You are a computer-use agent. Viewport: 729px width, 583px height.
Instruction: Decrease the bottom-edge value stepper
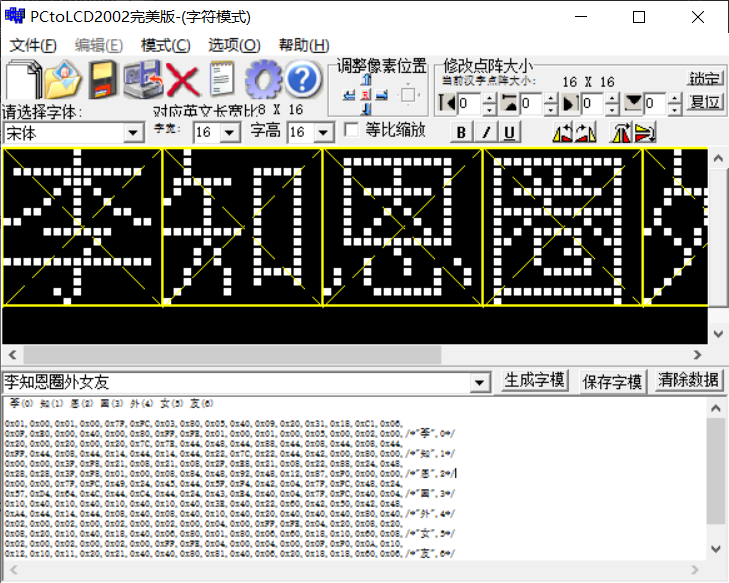[675, 109]
